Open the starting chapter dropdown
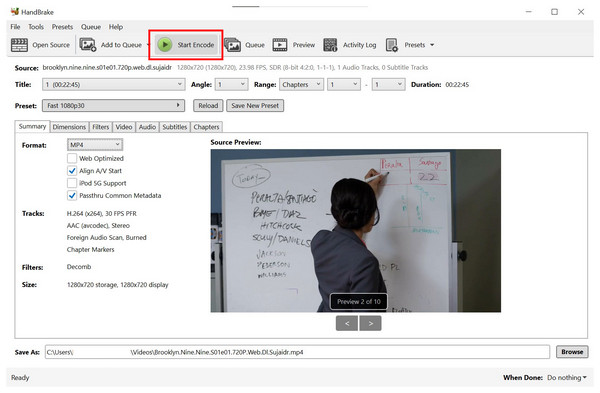Screen dimensions: 600x393 click(x=344, y=84)
